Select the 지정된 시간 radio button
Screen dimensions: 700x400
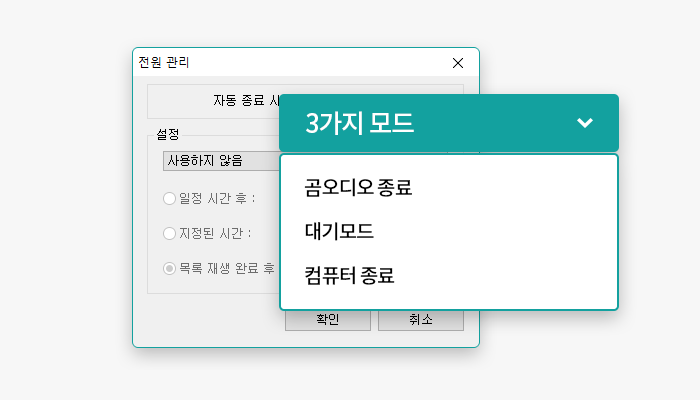pos(169,233)
